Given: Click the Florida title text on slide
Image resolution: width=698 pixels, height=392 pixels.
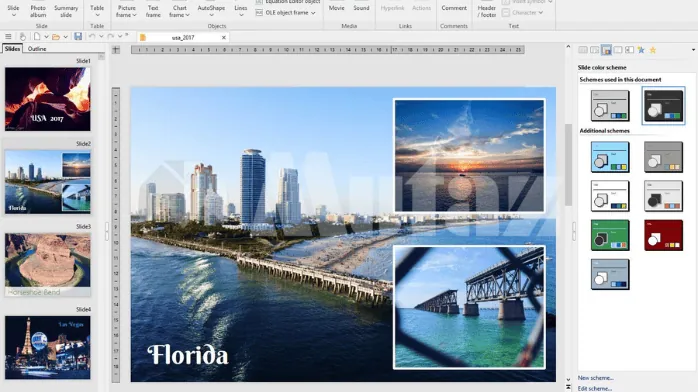Looking at the screenshot, I should [188, 355].
